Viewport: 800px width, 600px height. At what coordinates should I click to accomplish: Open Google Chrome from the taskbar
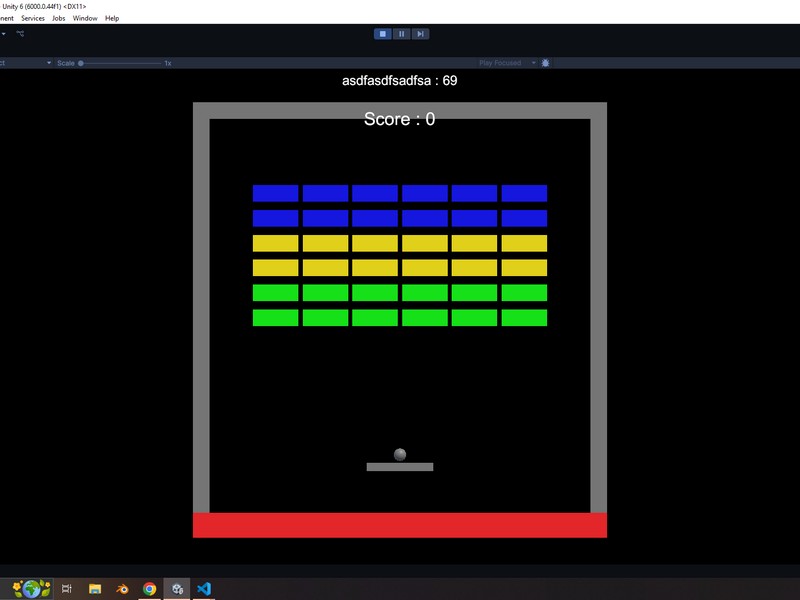tap(149, 589)
